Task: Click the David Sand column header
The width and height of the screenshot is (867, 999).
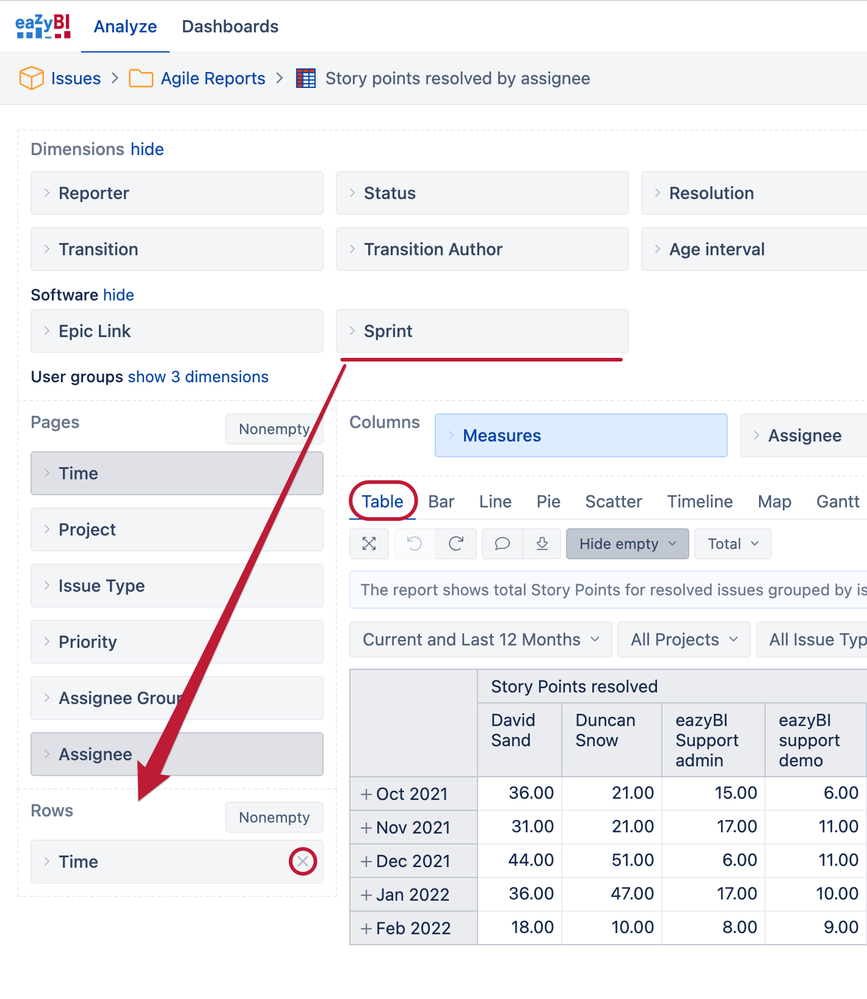Action: pos(519,740)
